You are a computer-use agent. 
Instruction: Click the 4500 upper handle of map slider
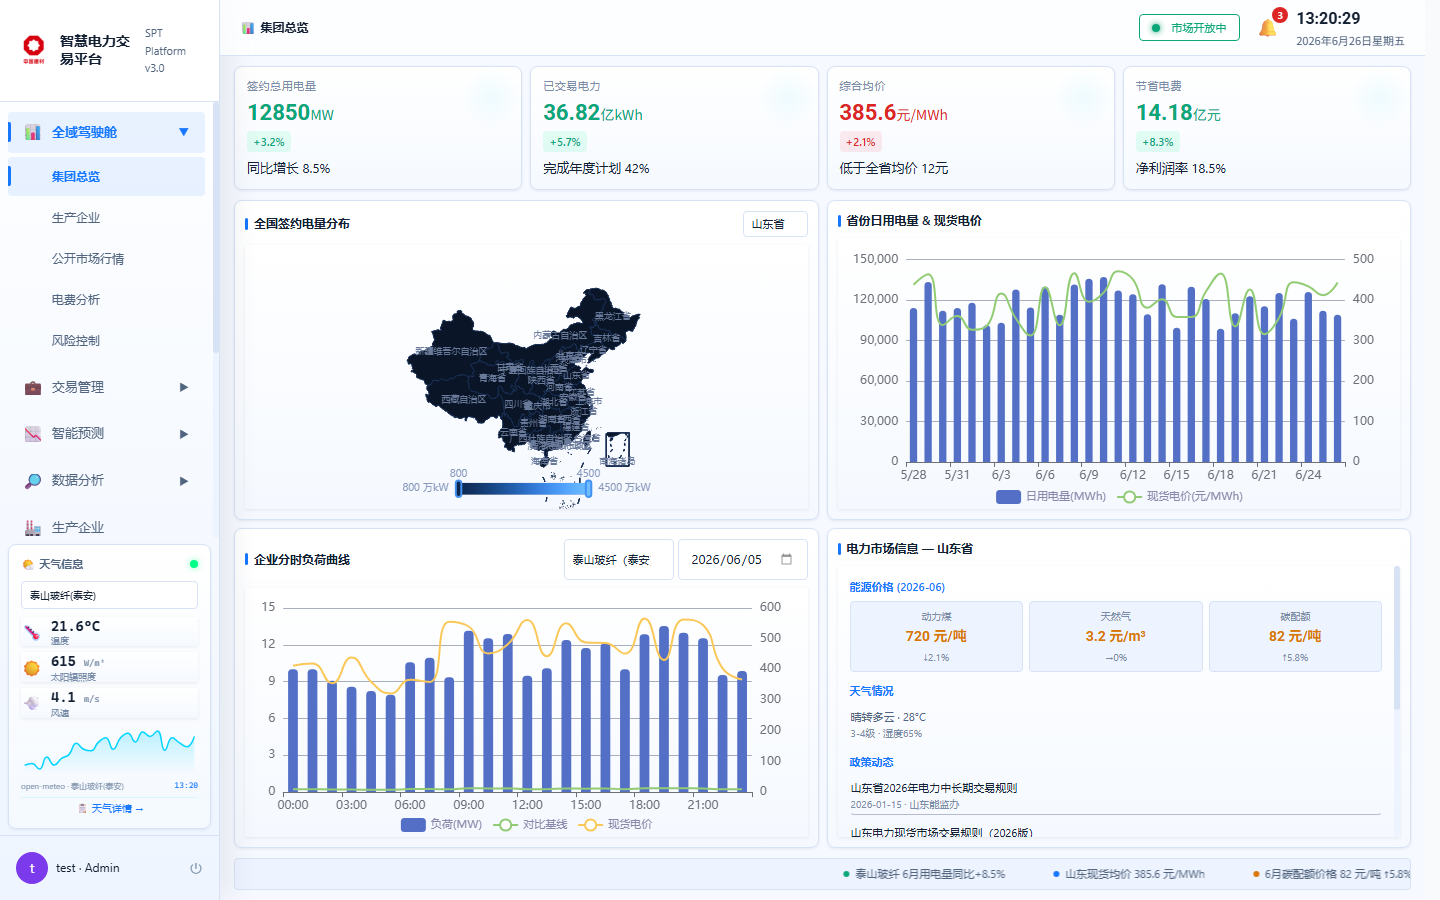[x=589, y=488]
